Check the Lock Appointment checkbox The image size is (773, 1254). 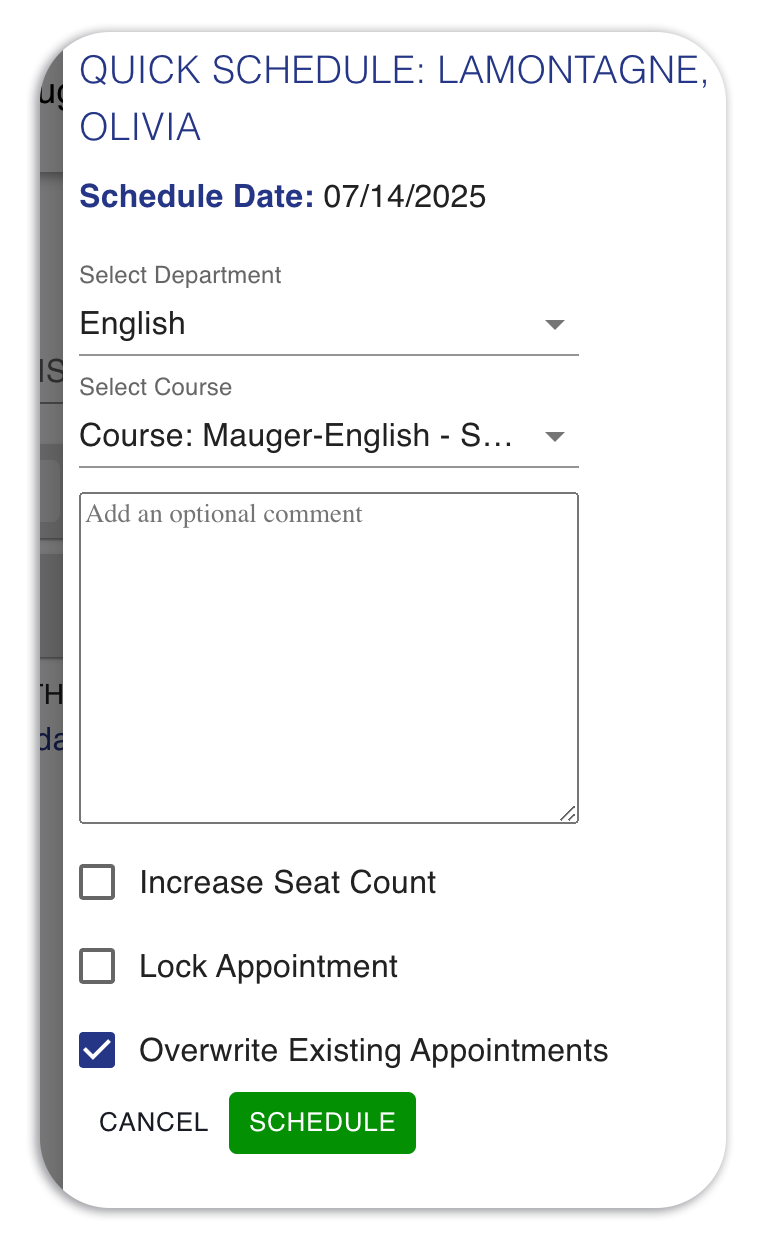(97, 967)
